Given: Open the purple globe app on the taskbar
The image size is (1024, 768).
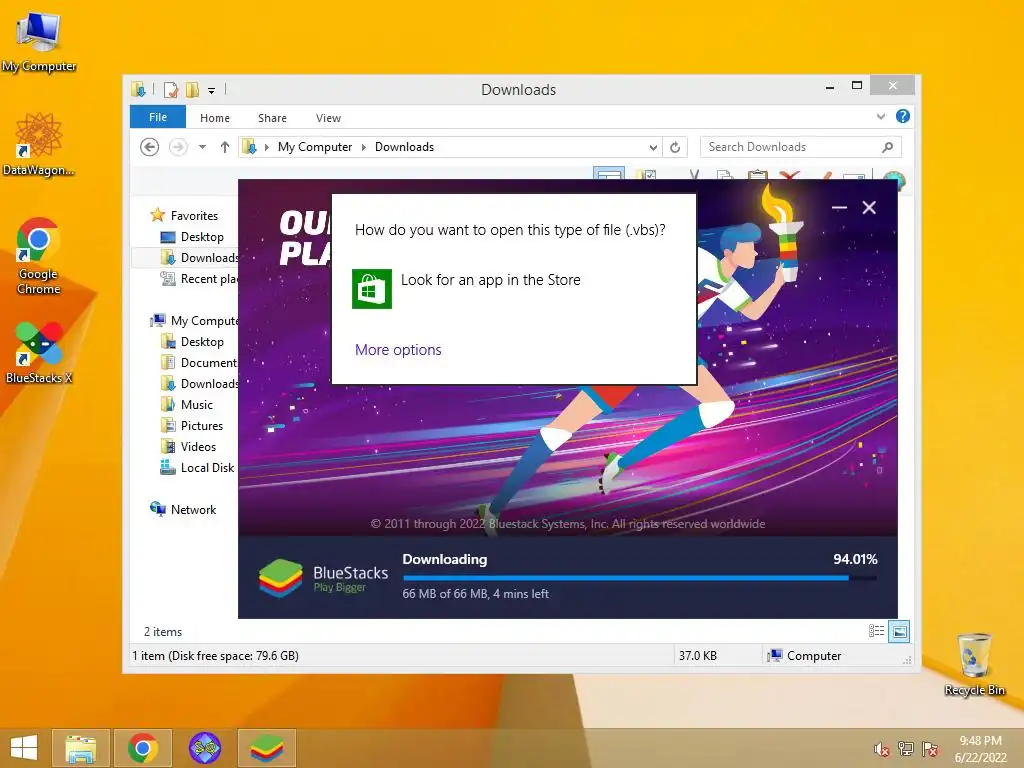Looking at the screenshot, I should [204, 748].
